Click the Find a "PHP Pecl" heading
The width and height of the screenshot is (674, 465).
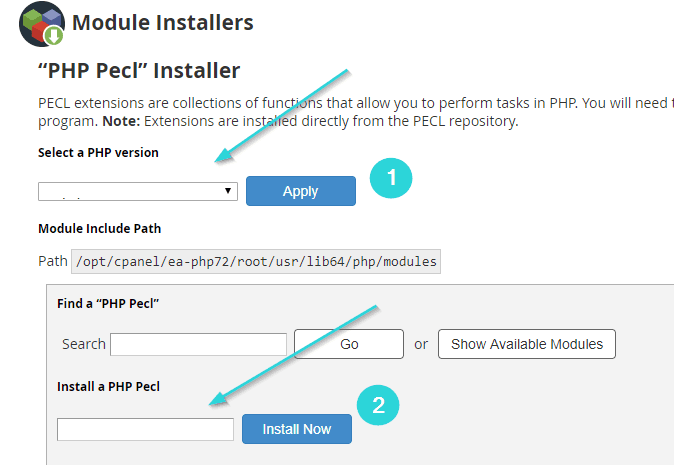click(x=108, y=303)
